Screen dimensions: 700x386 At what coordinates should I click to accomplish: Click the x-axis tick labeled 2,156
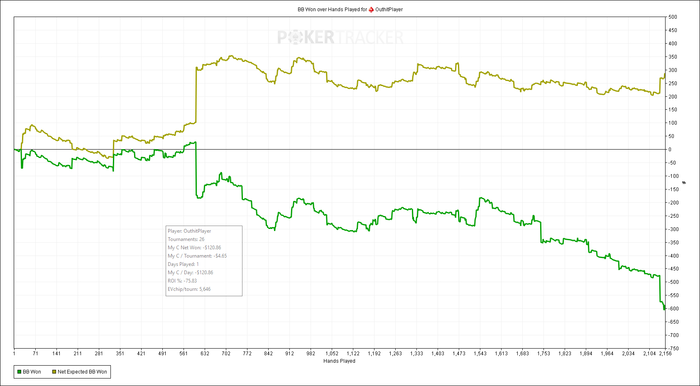665,353
